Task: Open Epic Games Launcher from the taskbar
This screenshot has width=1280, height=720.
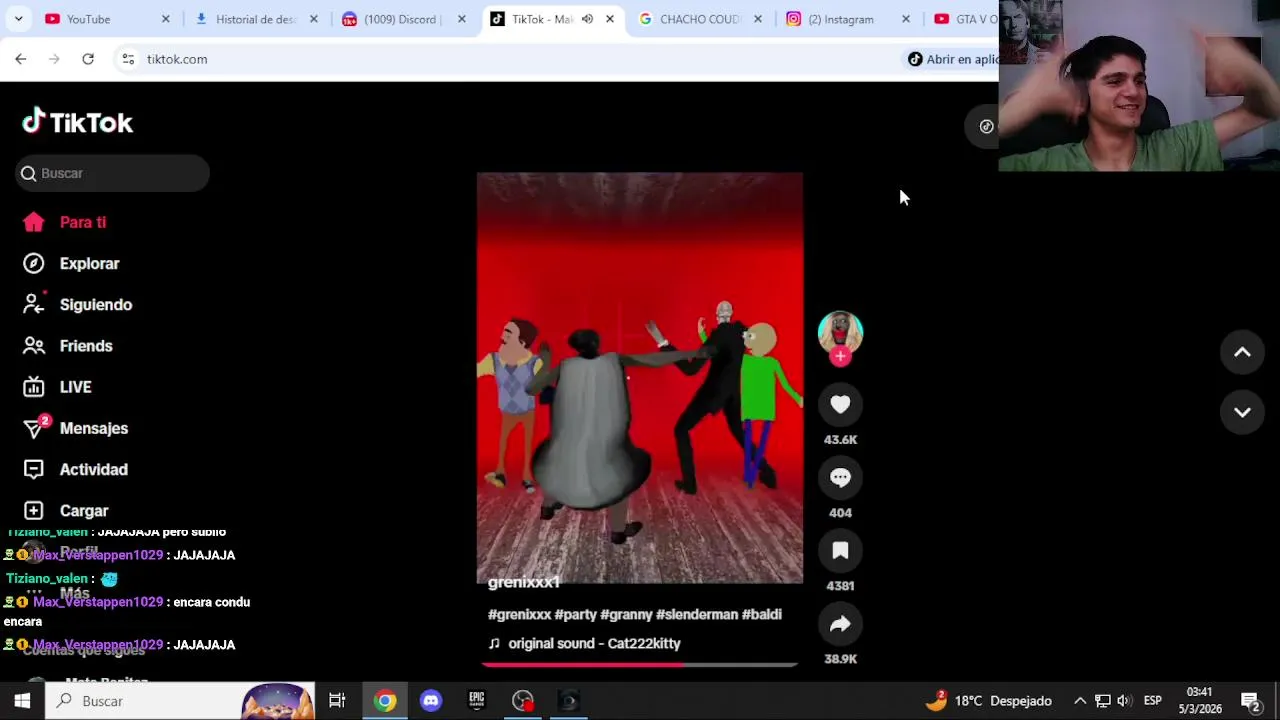Action: (477, 701)
